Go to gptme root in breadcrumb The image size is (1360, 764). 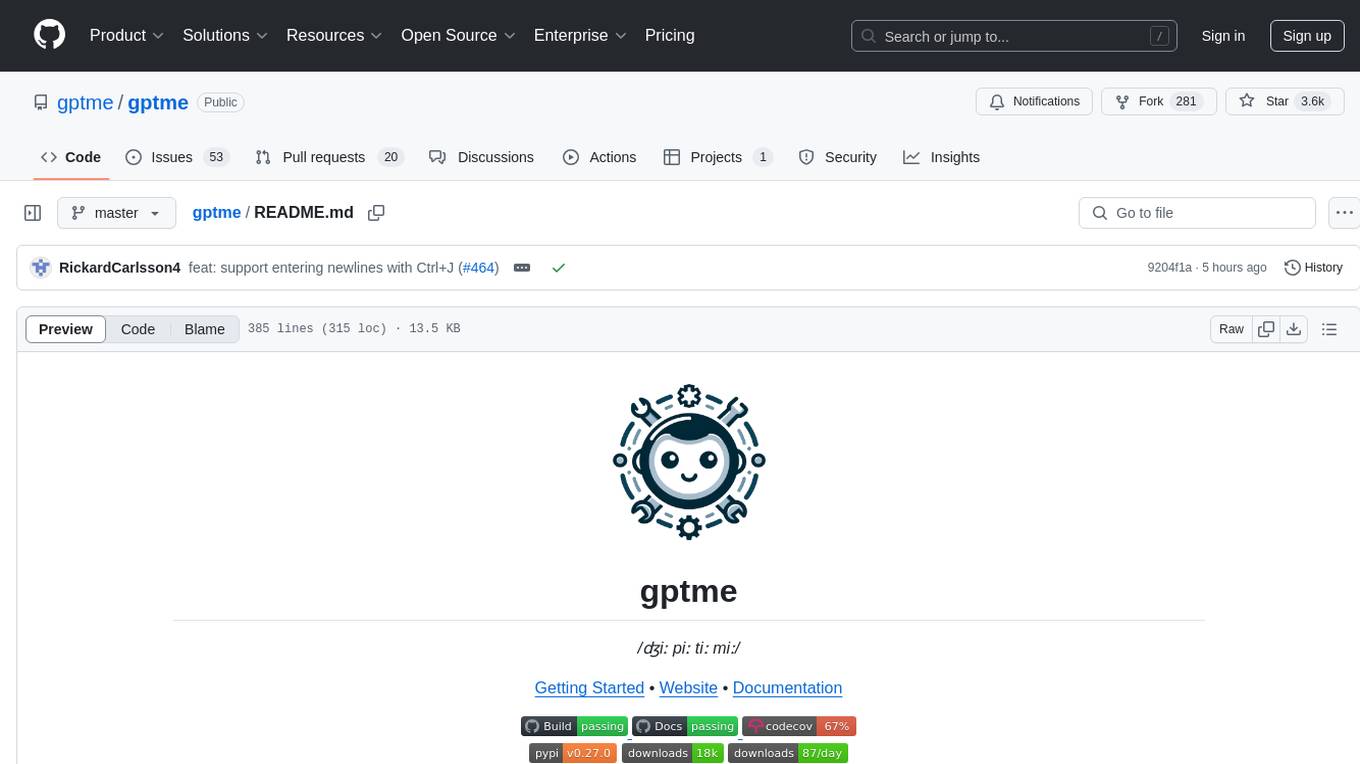tap(216, 213)
